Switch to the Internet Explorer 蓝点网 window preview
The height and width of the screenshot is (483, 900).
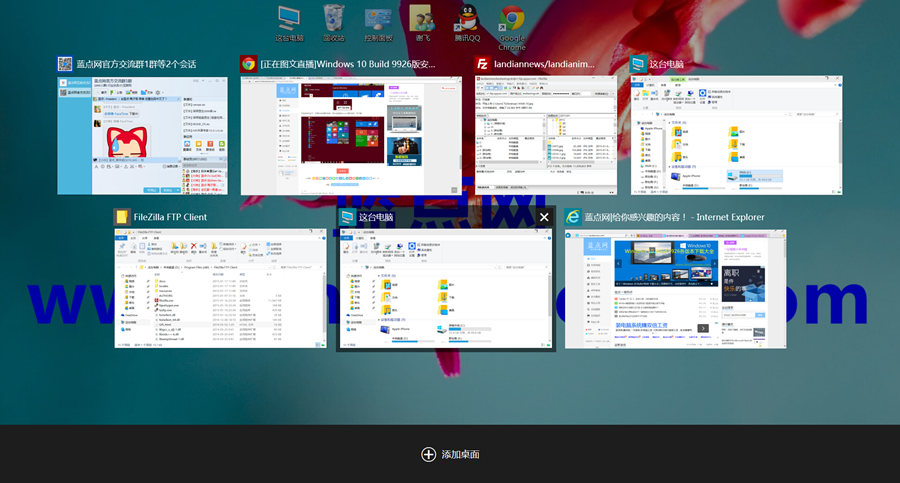coord(676,289)
